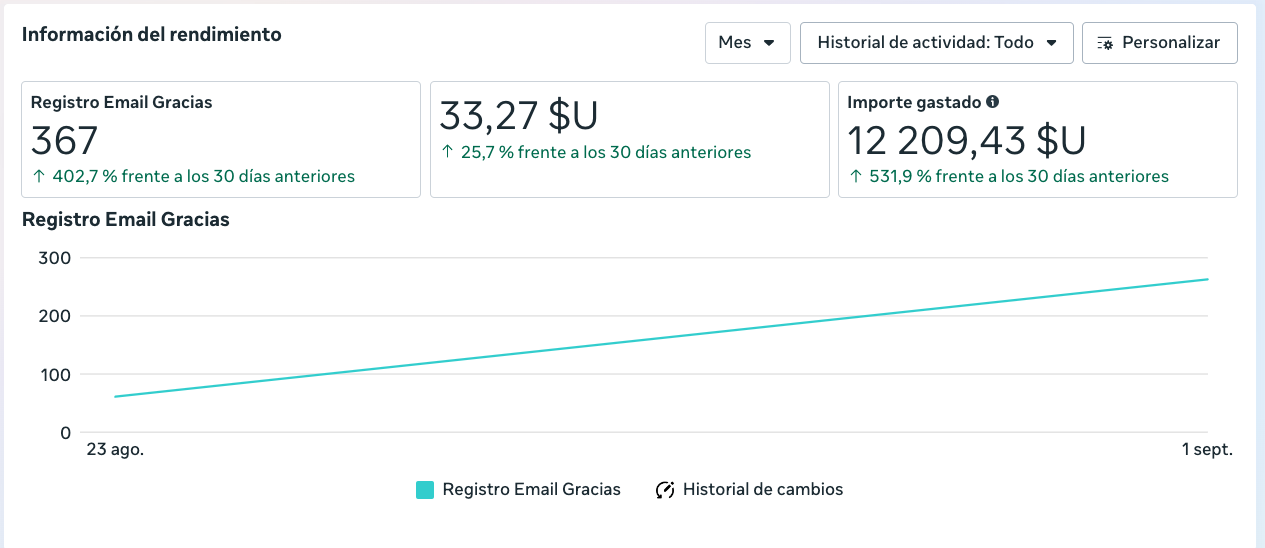Toggle the Registro Email Gracias legend label
The image size is (1265, 548).
pyautogui.click(x=531, y=490)
